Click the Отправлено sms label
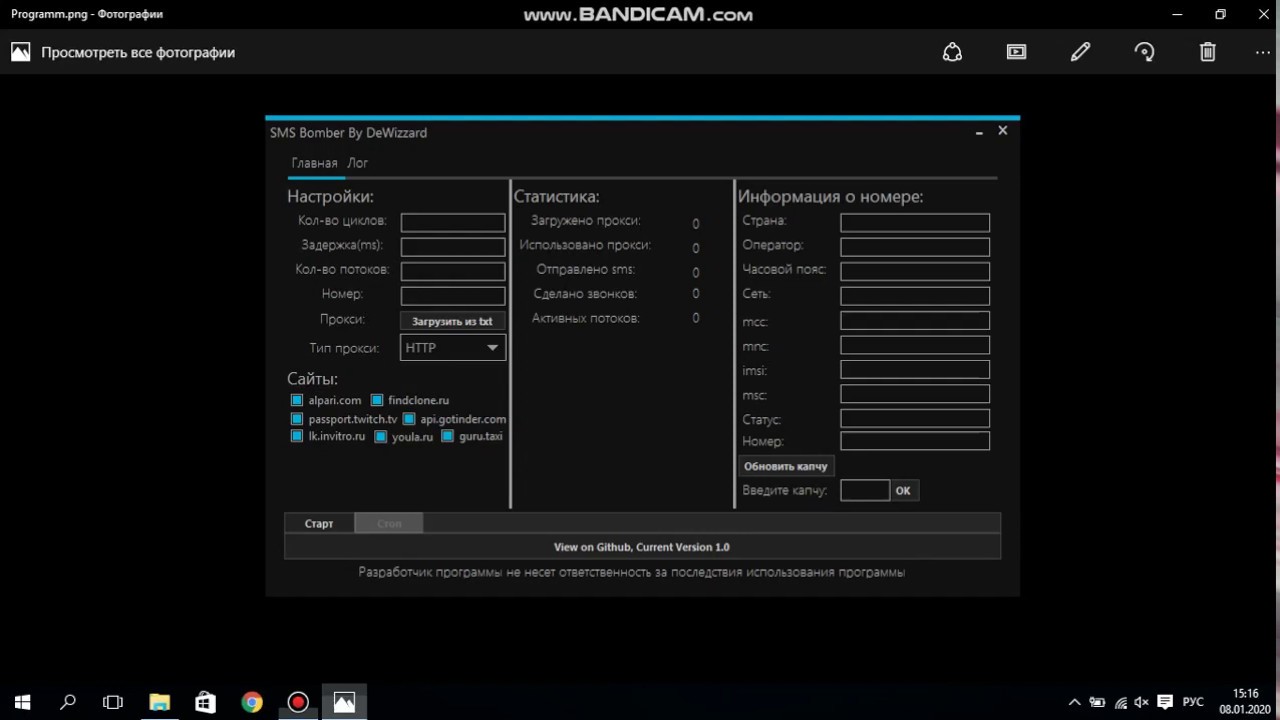Image resolution: width=1280 pixels, height=720 pixels. [586, 269]
